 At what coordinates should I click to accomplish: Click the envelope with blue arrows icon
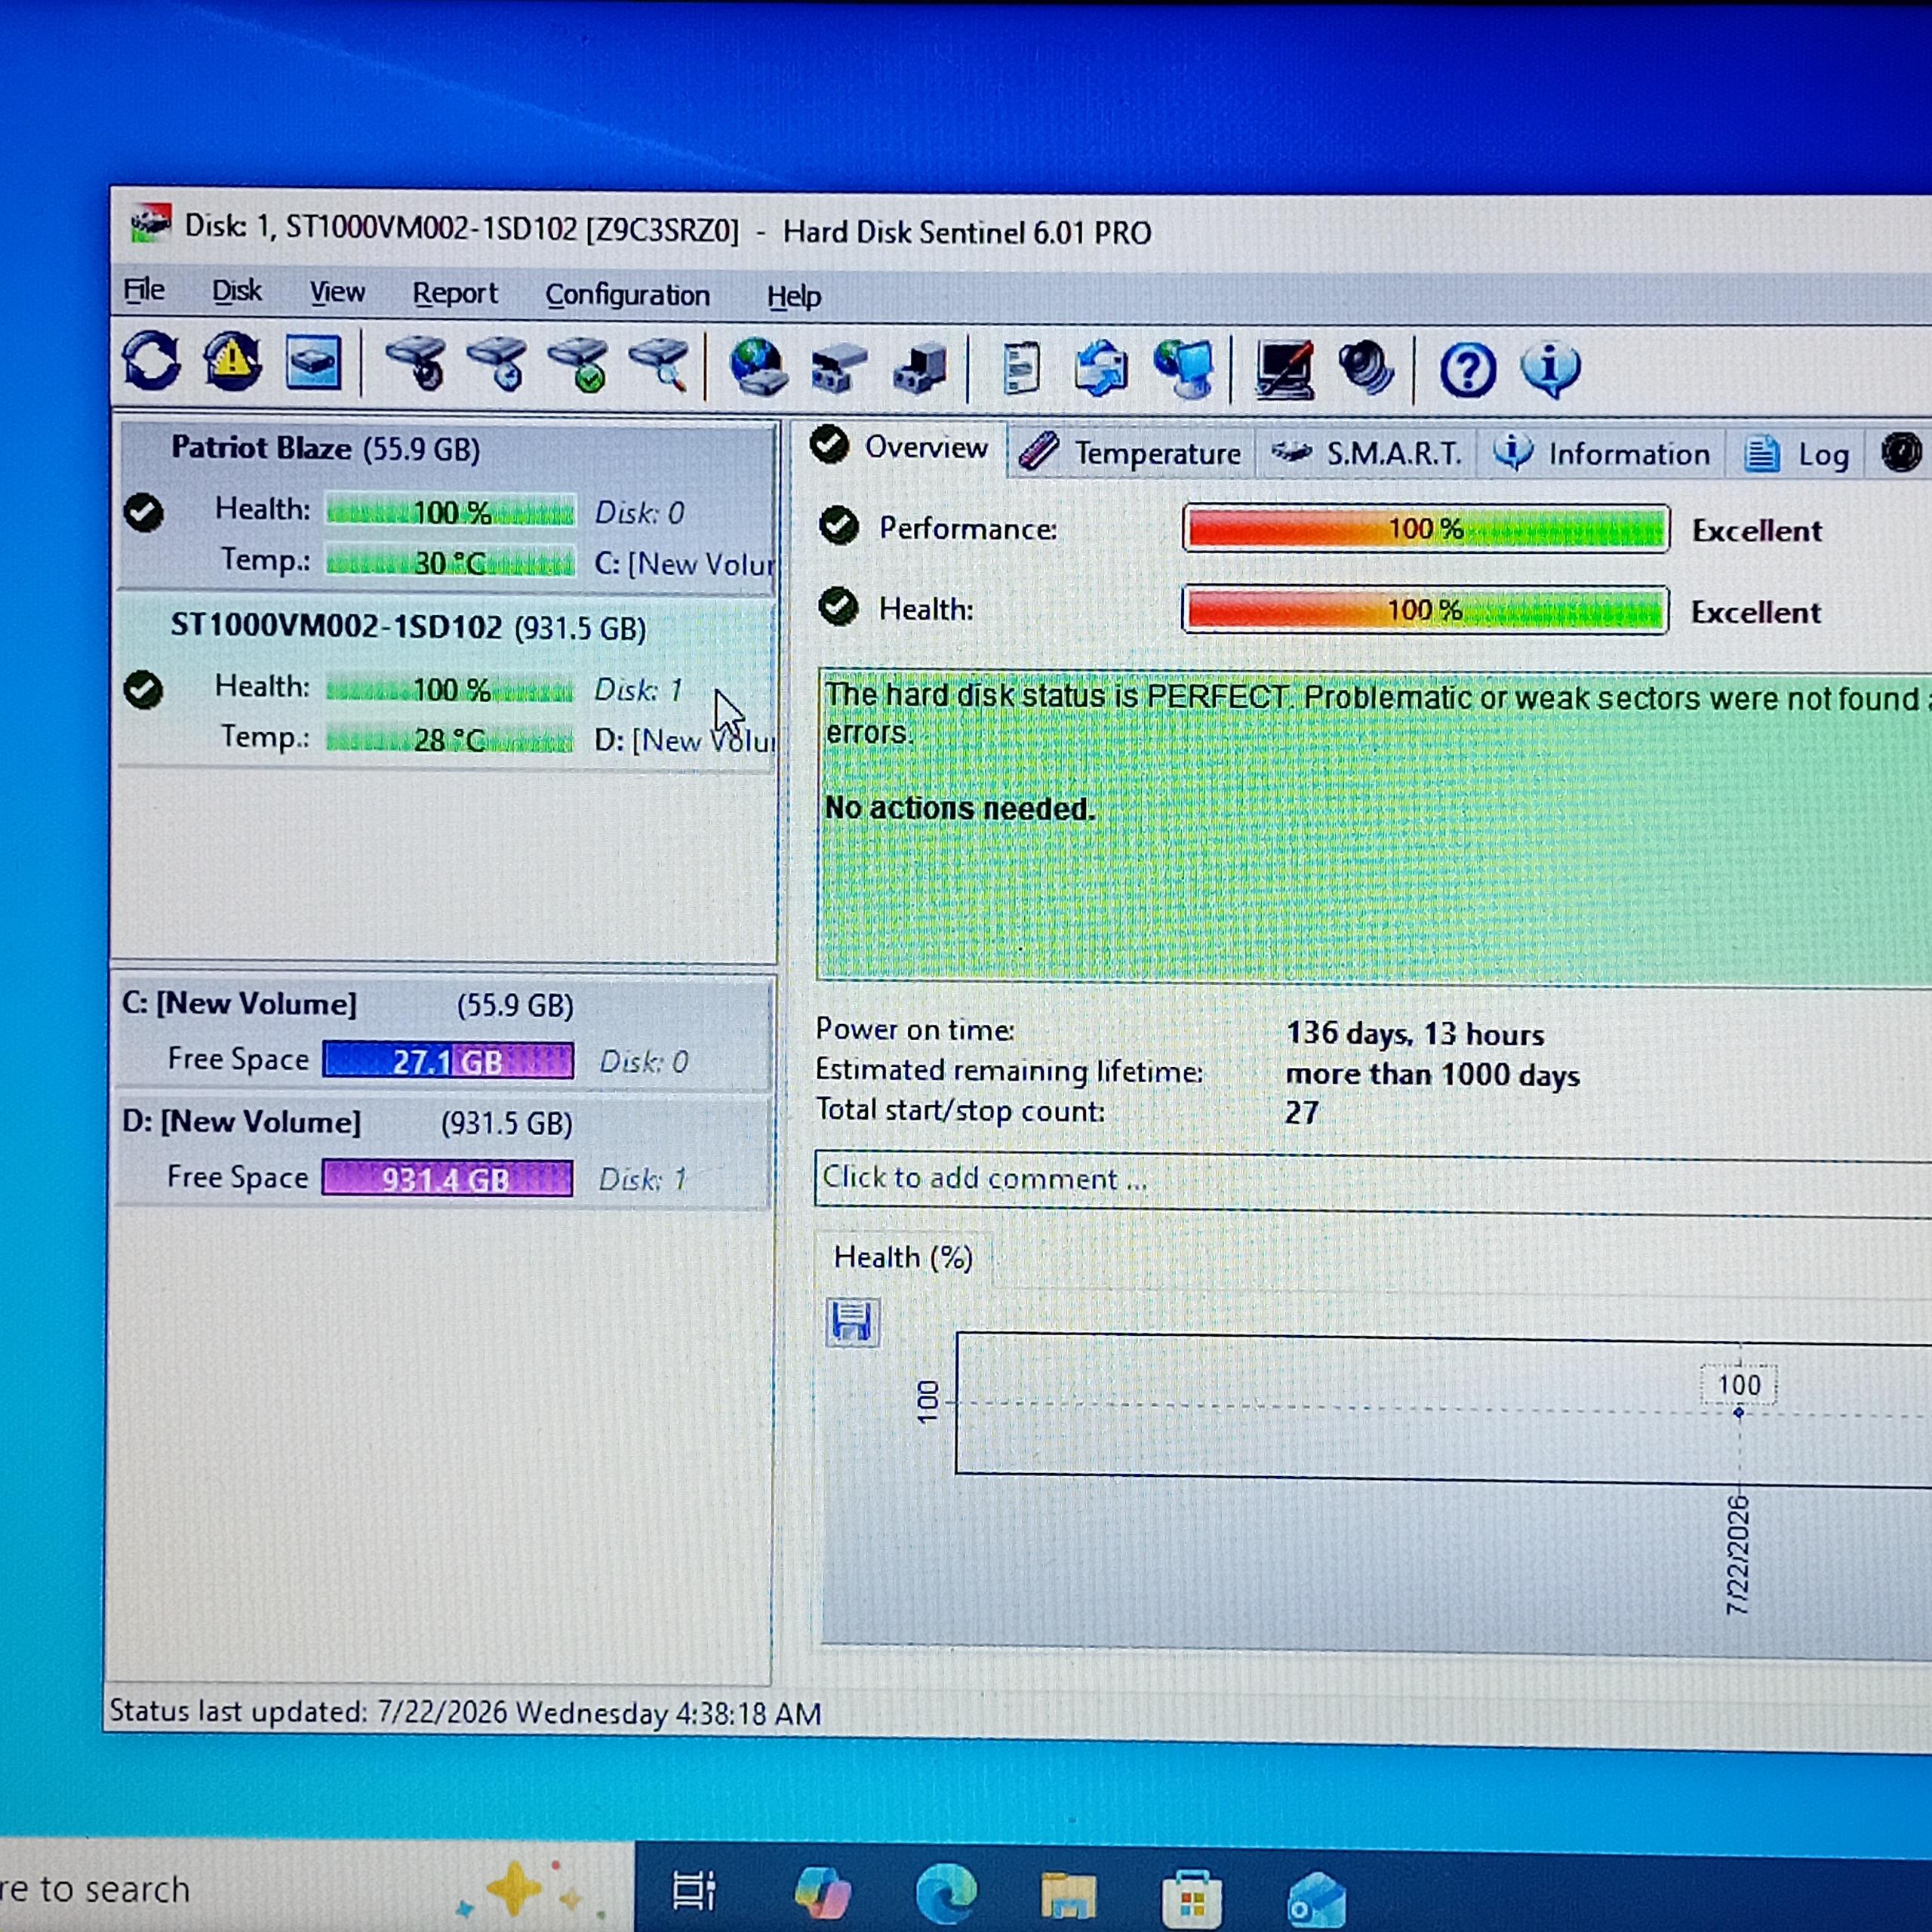click(1101, 369)
